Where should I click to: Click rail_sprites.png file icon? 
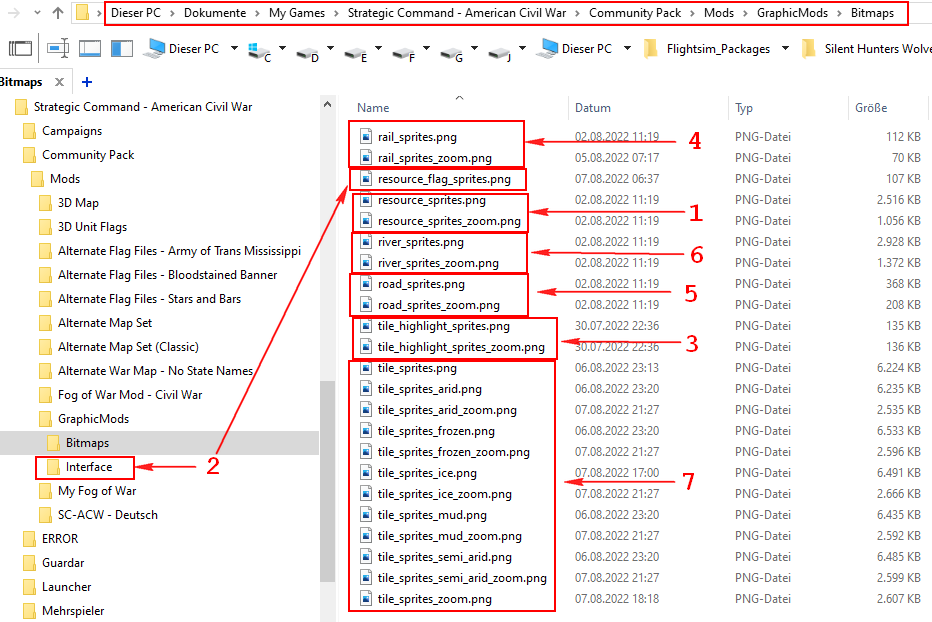[x=366, y=137]
